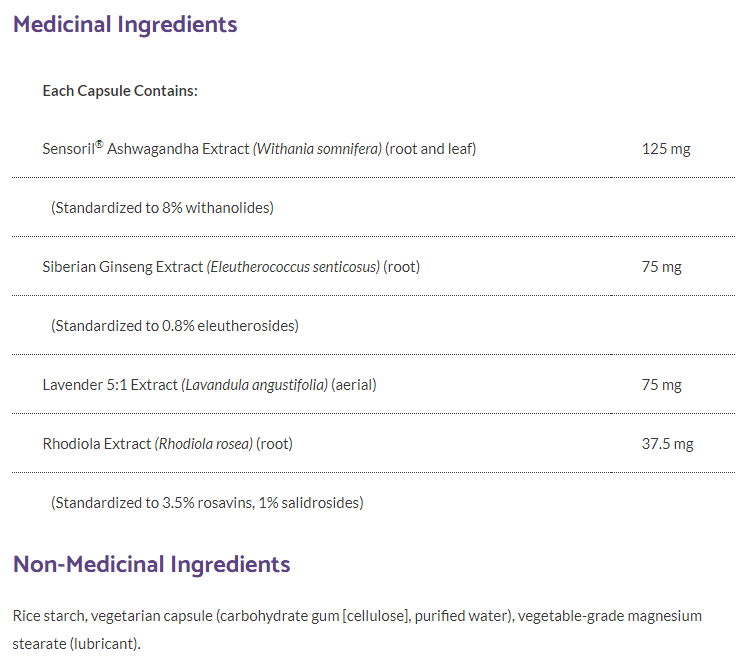Click the Siberian Ginseng 75 mg dosage
The height and width of the screenshot is (666, 736).
(662, 267)
